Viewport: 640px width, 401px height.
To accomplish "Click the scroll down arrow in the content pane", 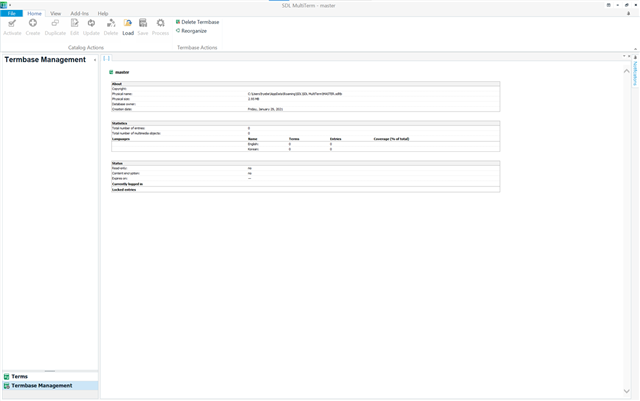I will click(x=627, y=391).
